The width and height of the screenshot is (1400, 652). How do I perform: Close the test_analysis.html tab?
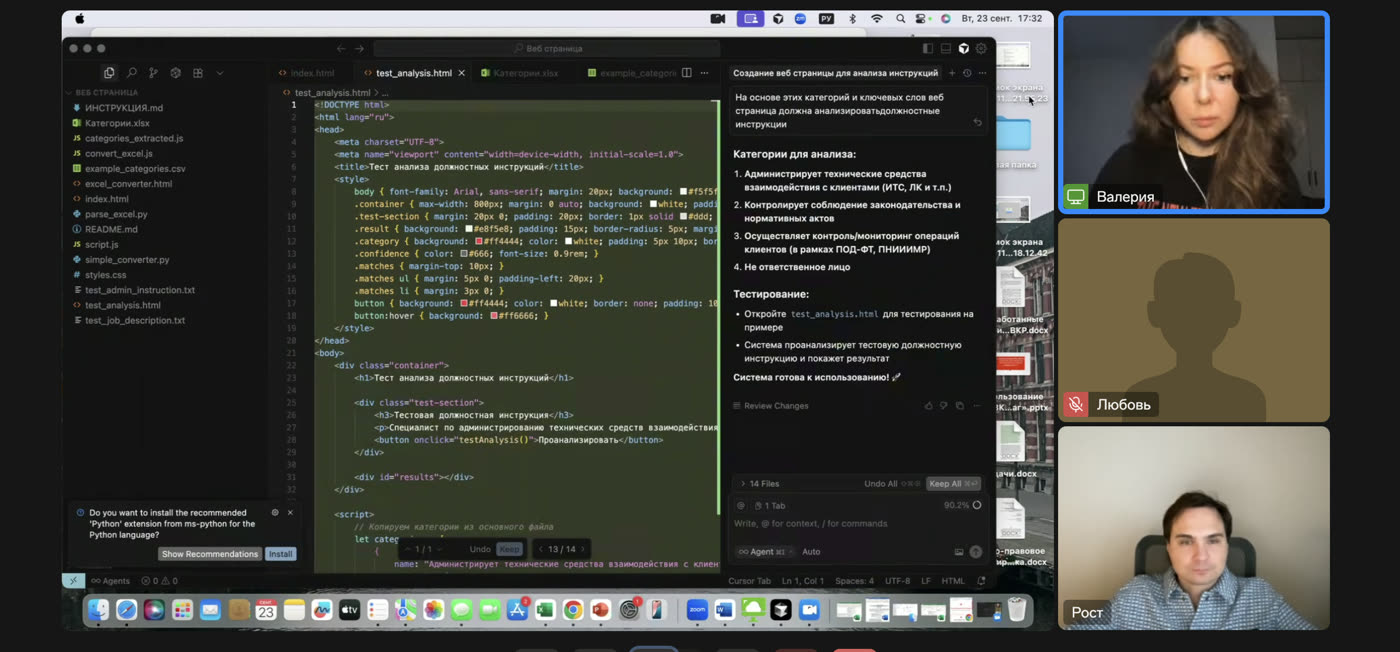point(460,73)
